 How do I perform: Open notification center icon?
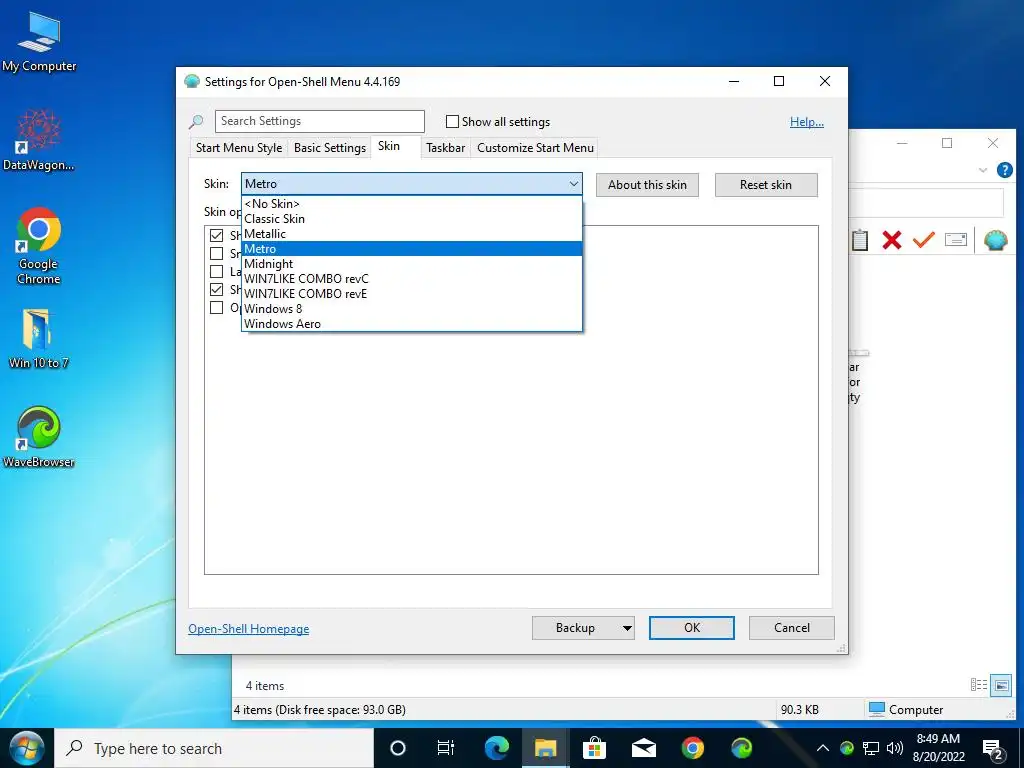(993, 749)
